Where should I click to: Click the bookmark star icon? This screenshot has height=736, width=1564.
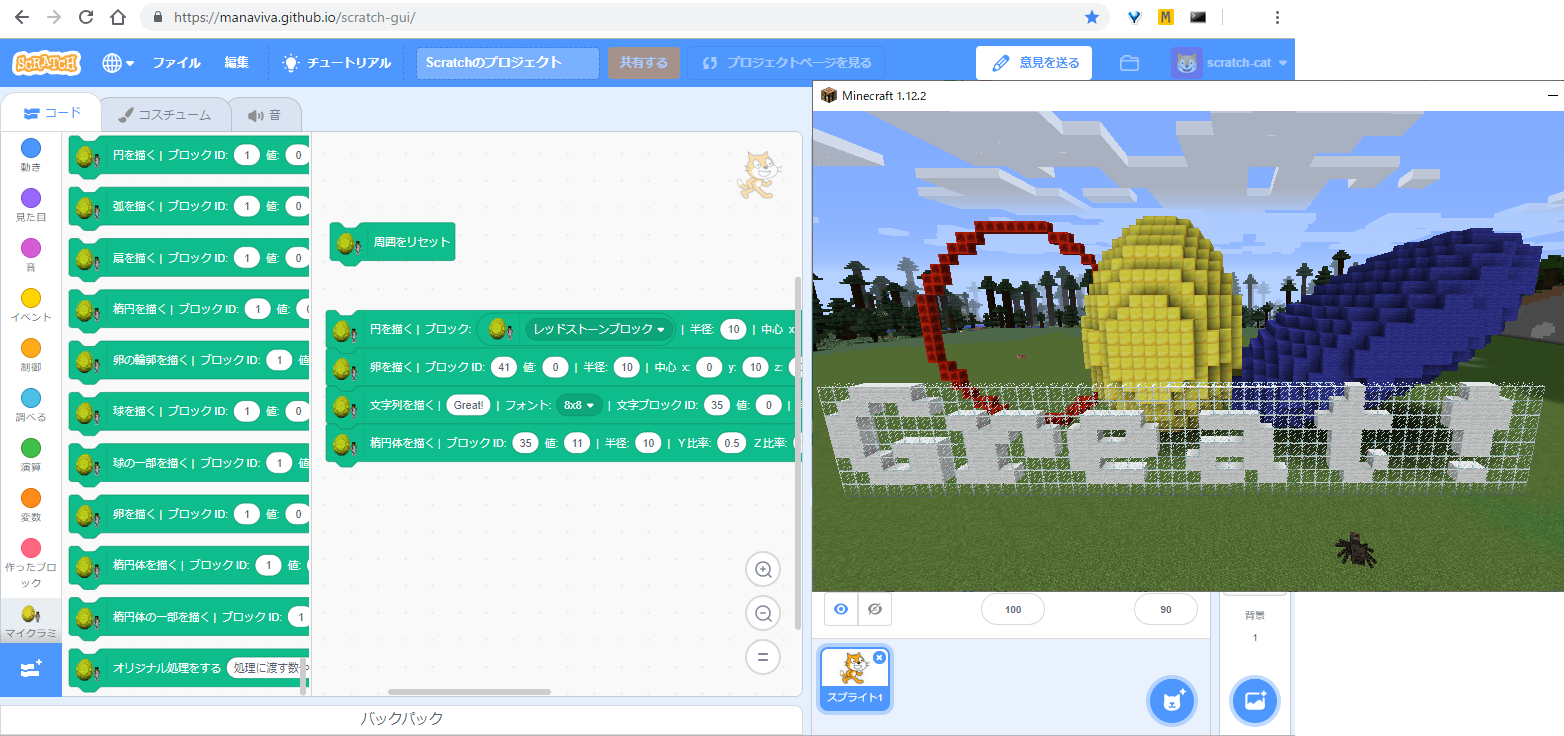coord(1091,17)
